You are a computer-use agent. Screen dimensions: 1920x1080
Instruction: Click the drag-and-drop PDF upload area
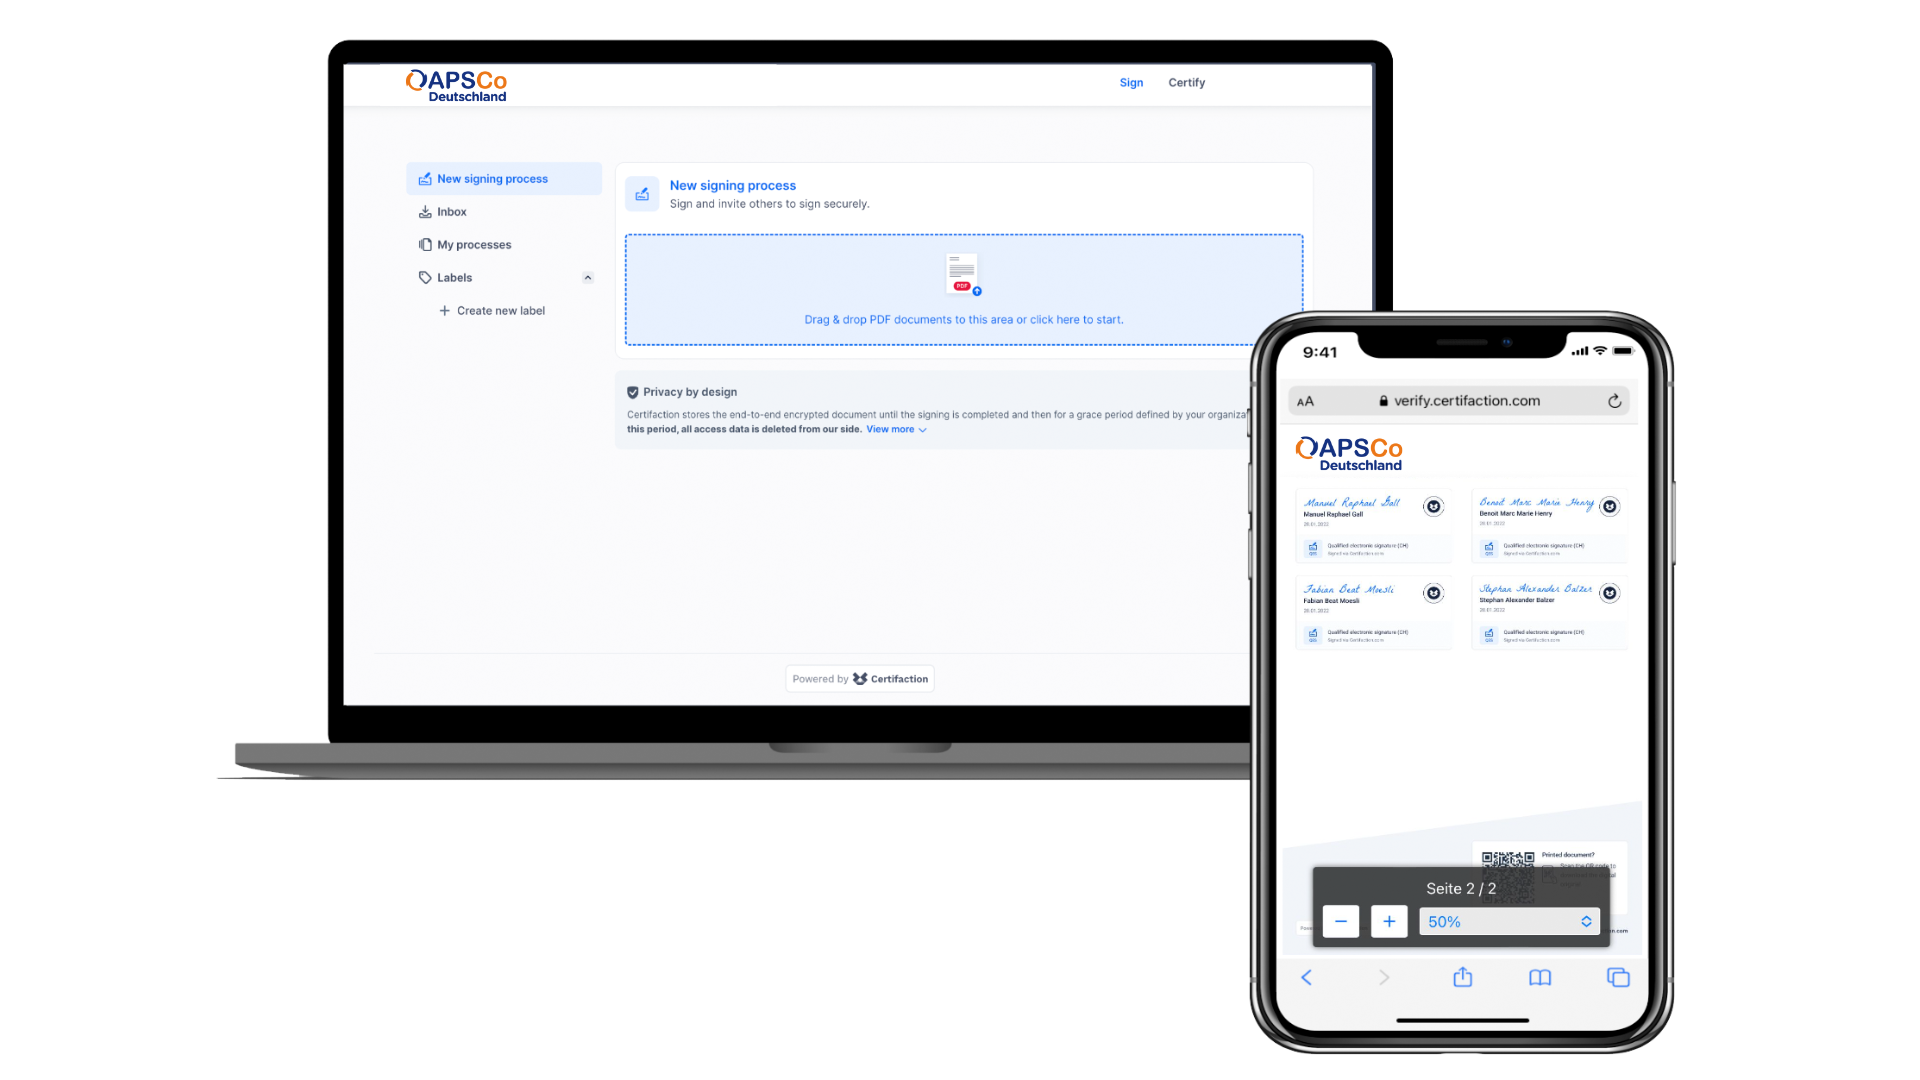[963, 289]
